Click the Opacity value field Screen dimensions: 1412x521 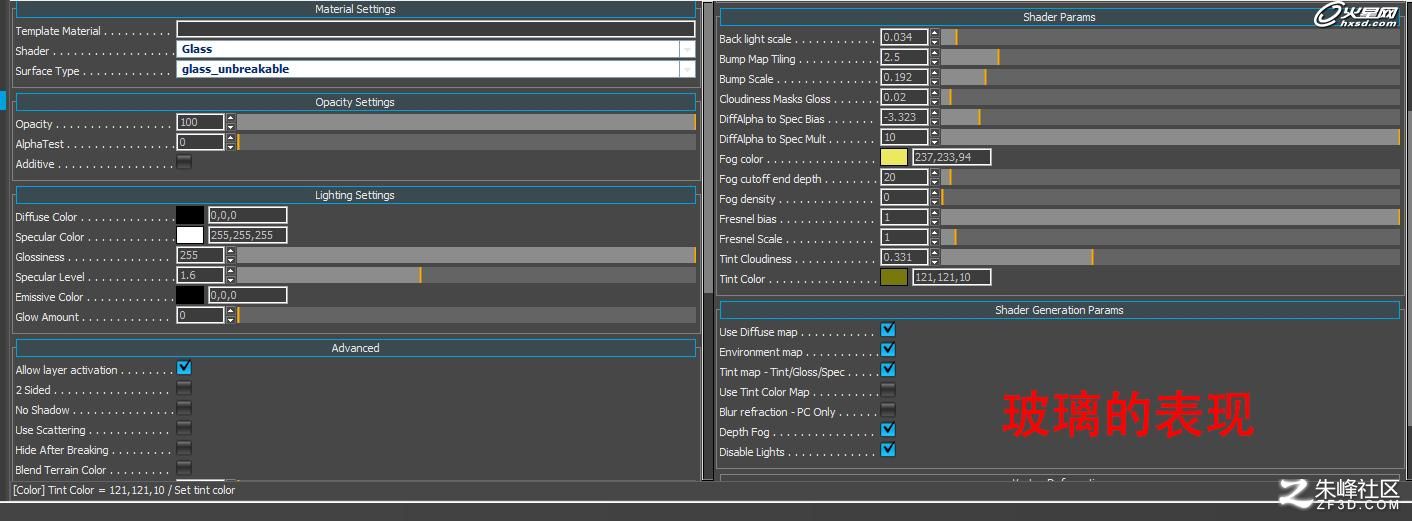click(x=201, y=122)
